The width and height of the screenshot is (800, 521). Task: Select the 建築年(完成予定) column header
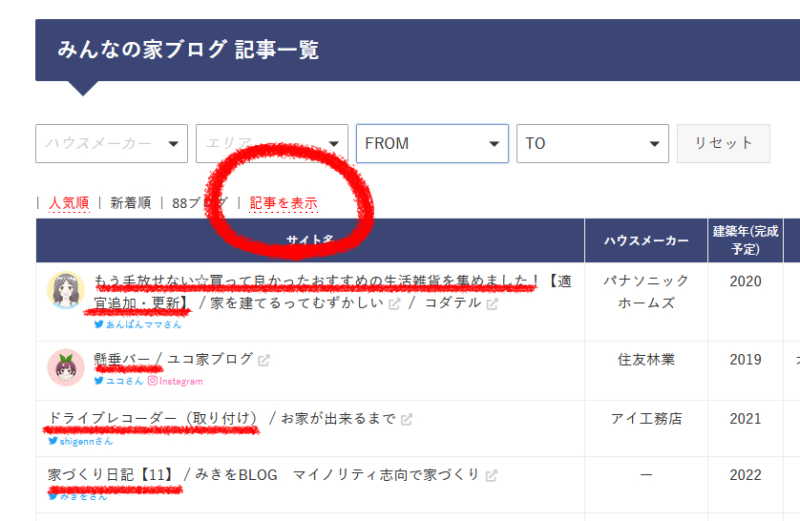[x=745, y=240]
